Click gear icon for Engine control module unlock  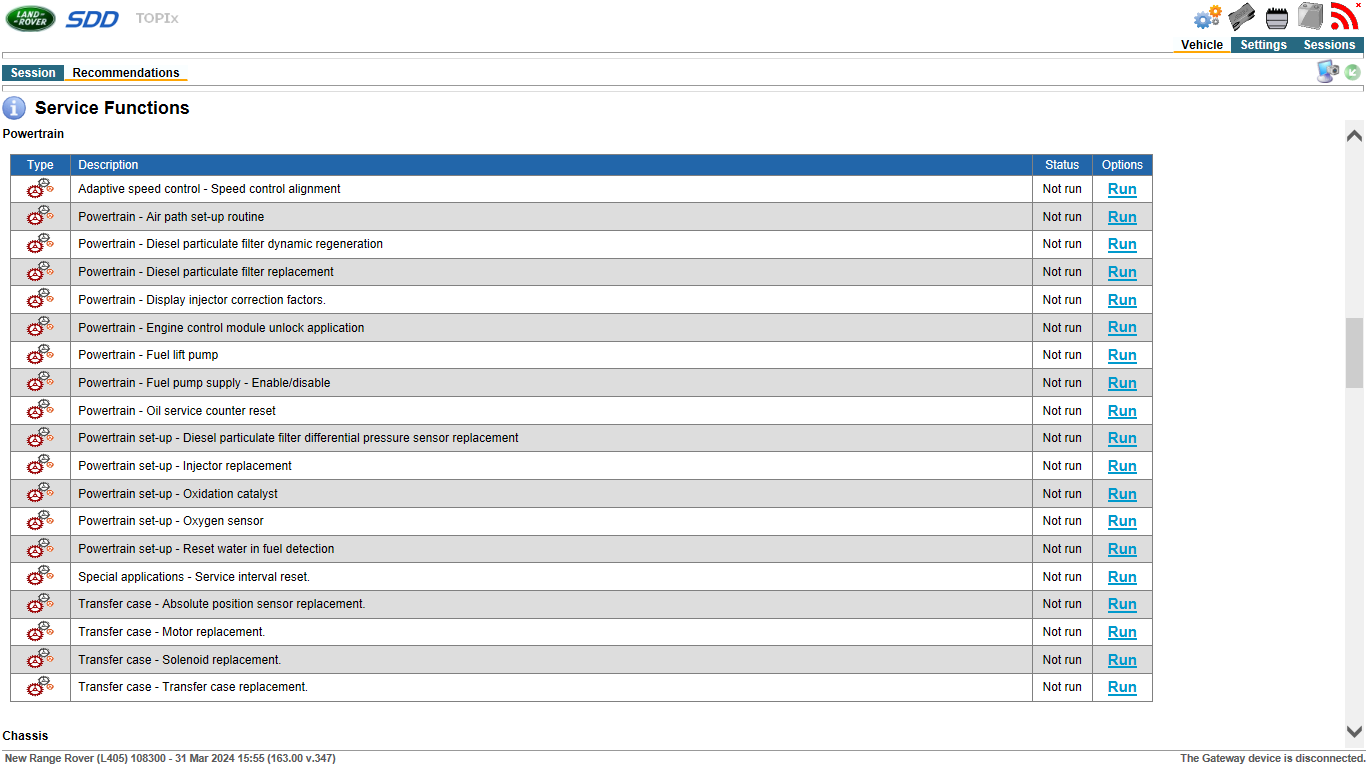(40, 326)
